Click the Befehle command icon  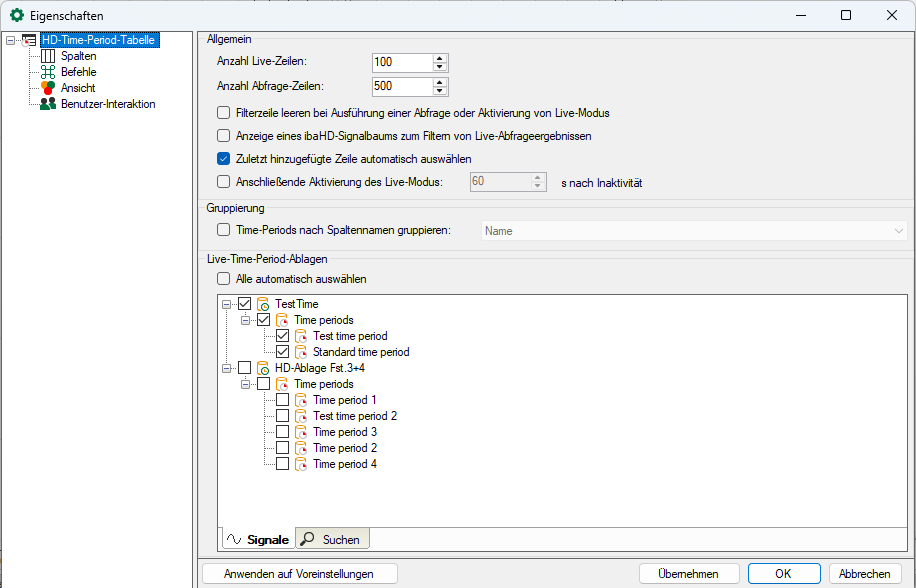[47, 72]
